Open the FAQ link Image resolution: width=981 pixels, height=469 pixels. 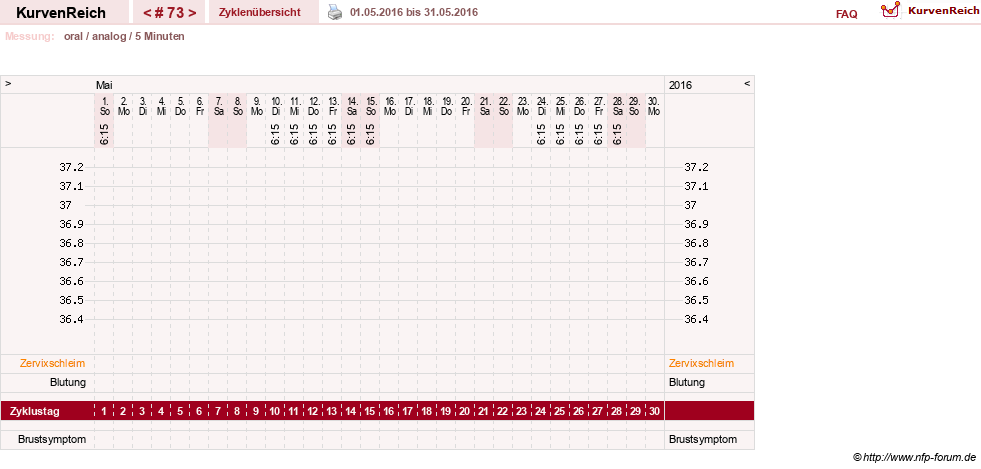coord(846,14)
